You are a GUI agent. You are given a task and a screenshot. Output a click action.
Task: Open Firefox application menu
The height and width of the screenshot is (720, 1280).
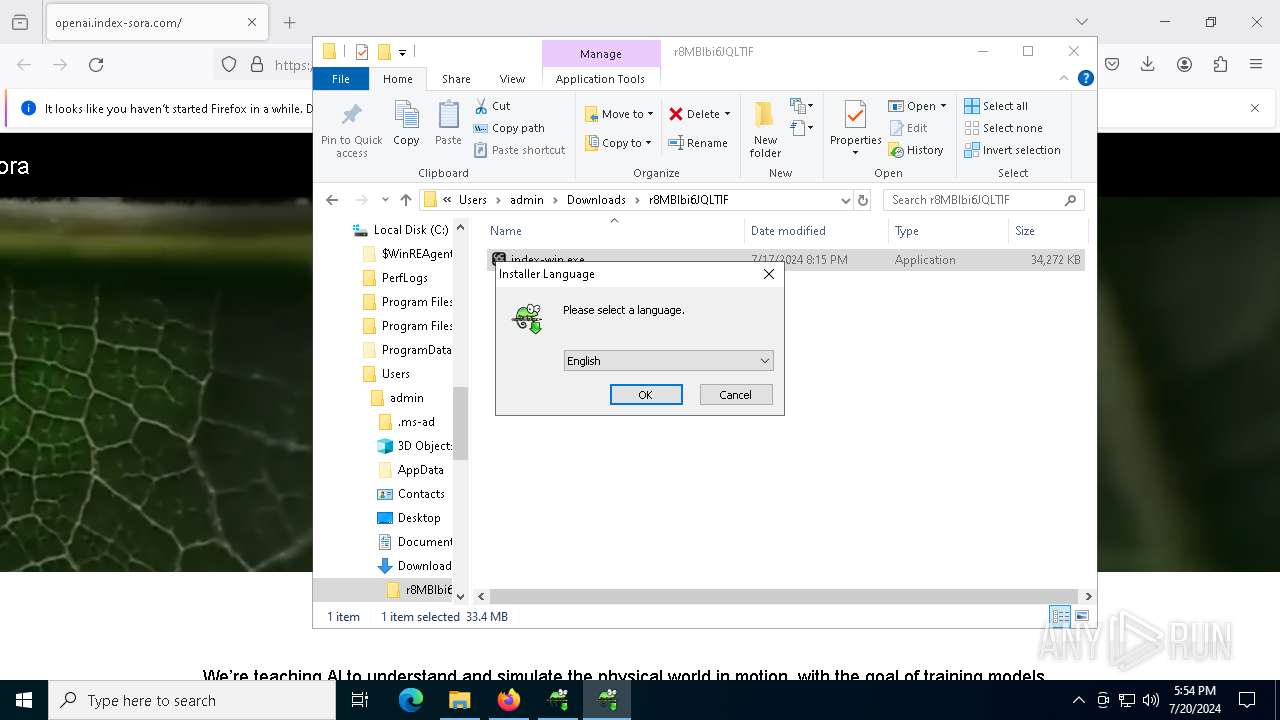[x=1256, y=65]
